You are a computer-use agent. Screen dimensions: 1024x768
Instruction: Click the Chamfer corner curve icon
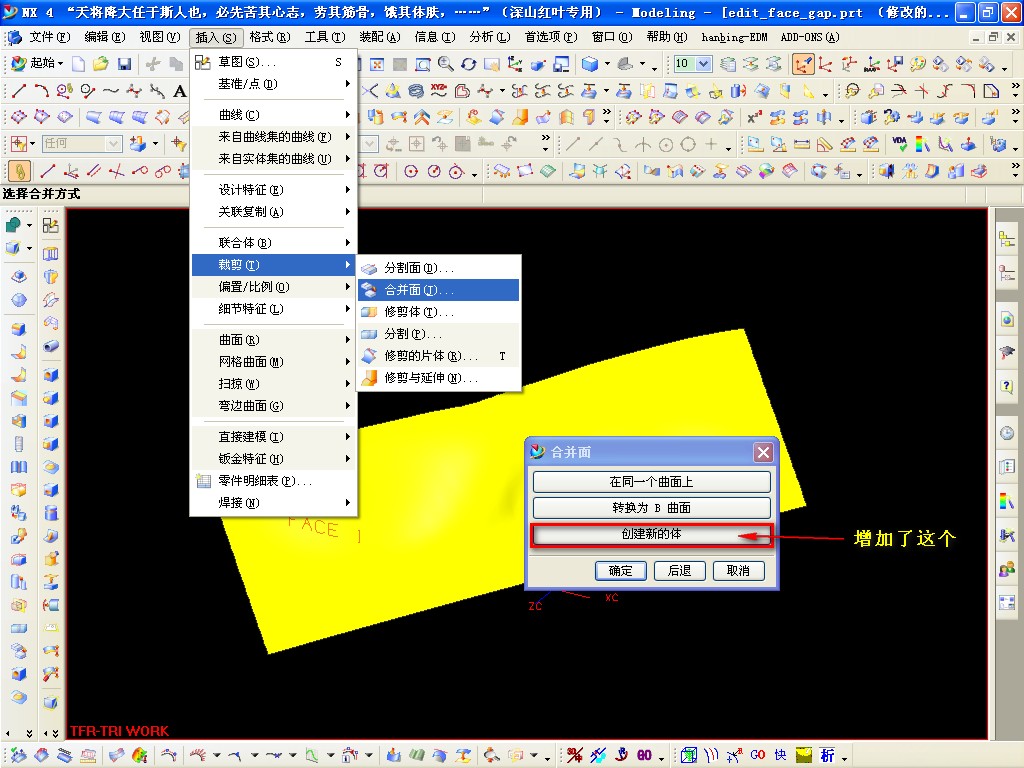tap(991, 91)
